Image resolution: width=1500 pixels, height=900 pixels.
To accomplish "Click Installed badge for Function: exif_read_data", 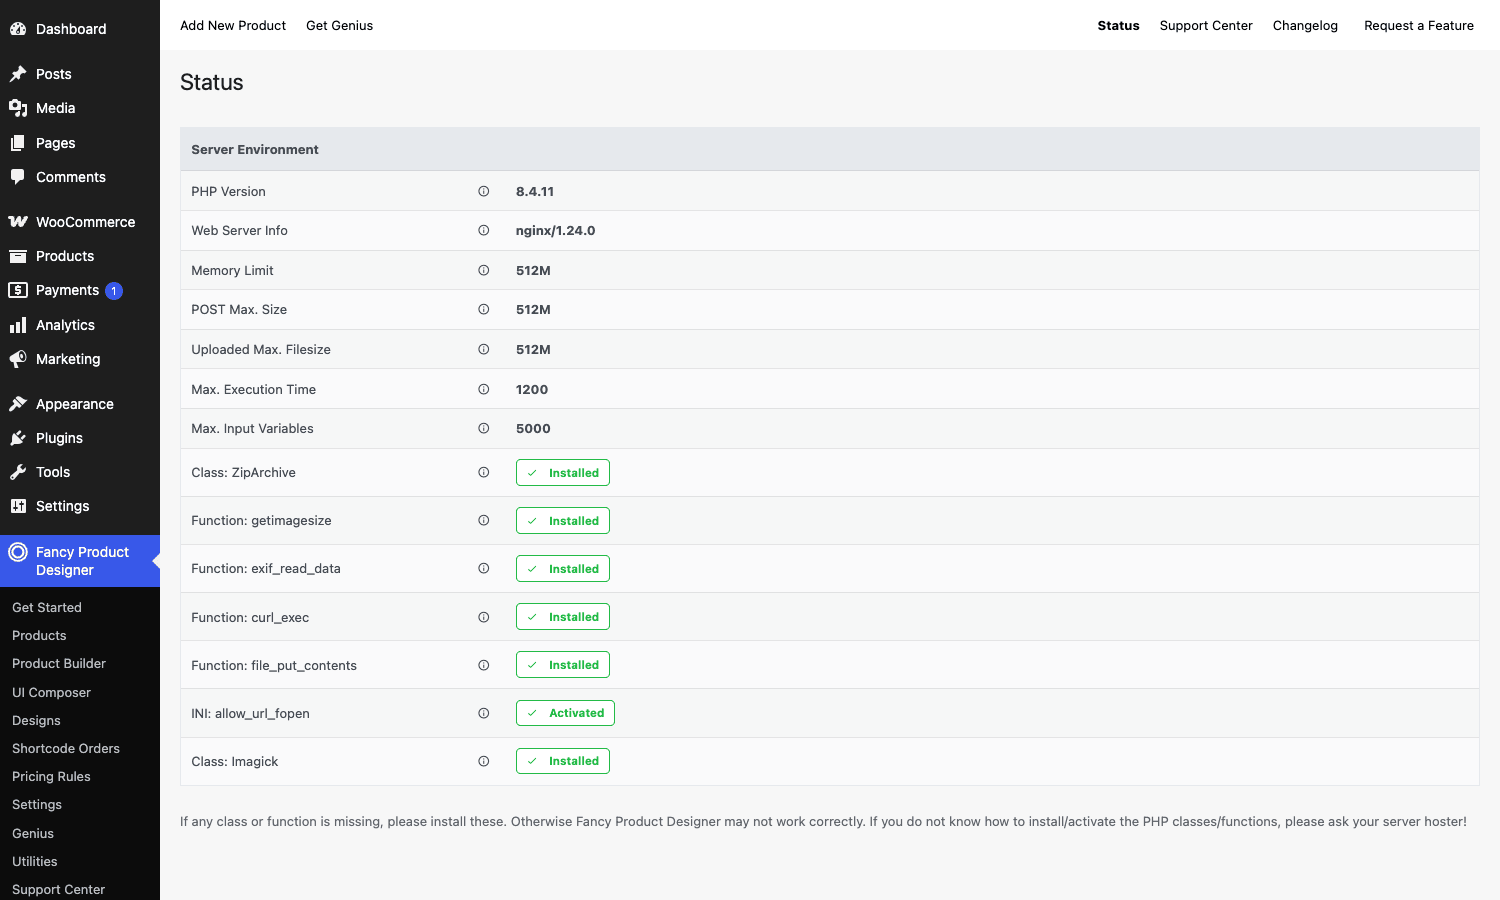I will click(x=563, y=569).
